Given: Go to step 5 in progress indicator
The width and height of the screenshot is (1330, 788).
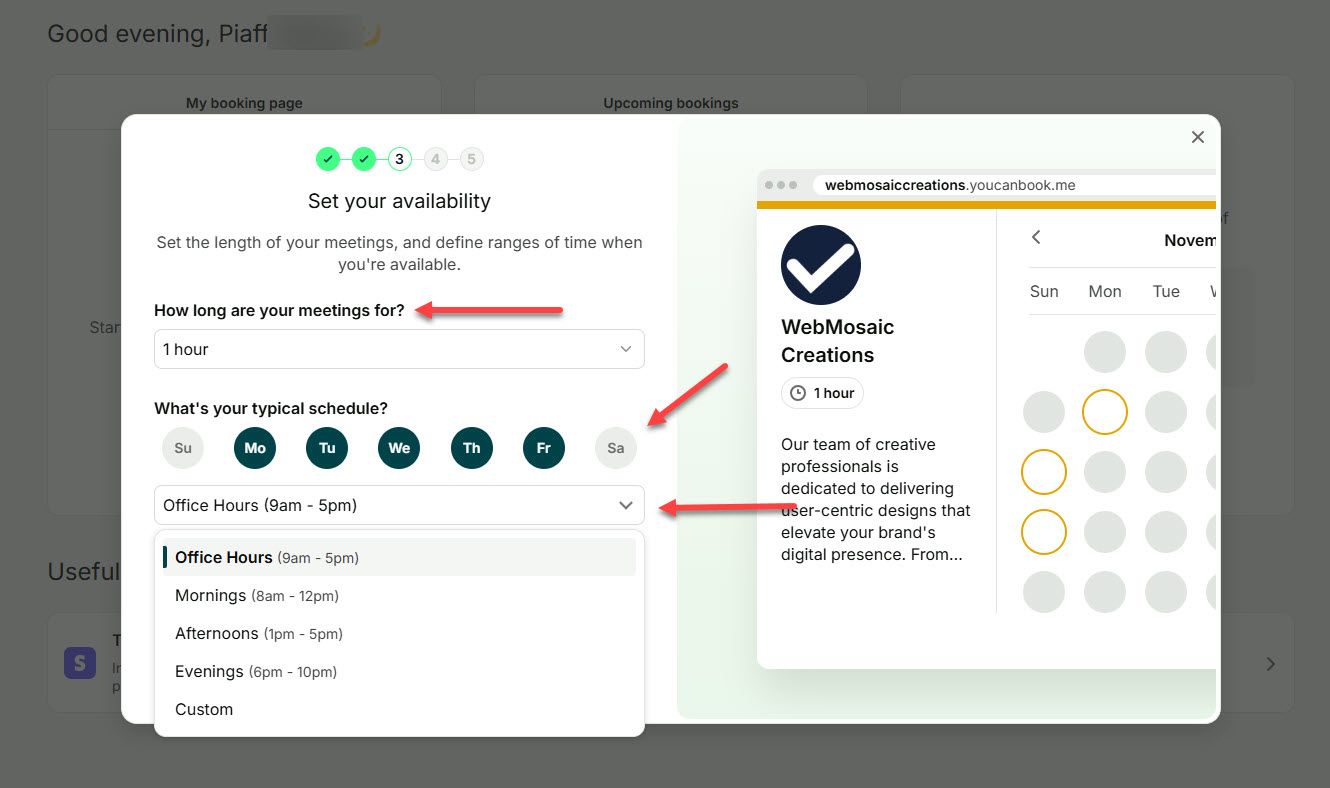Looking at the screenshot, I should [471, 159].
